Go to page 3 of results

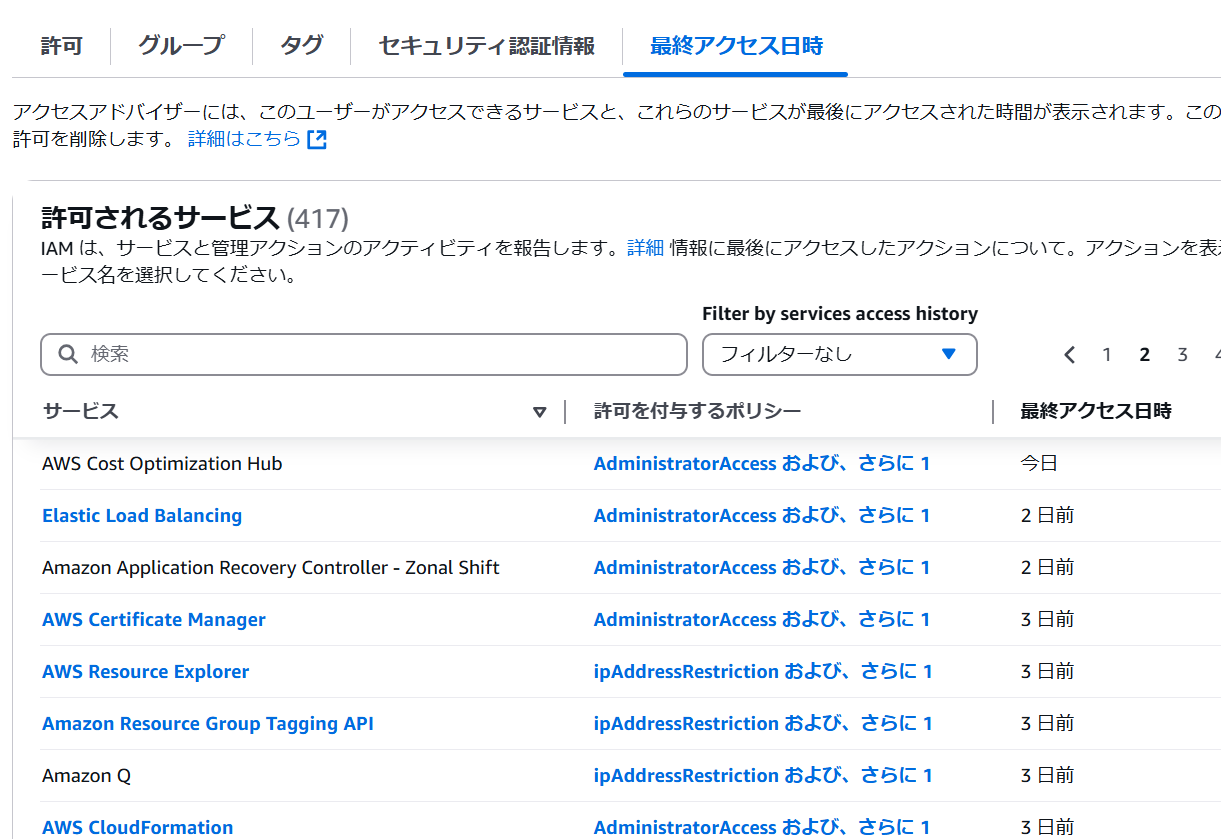[1182, 355]
